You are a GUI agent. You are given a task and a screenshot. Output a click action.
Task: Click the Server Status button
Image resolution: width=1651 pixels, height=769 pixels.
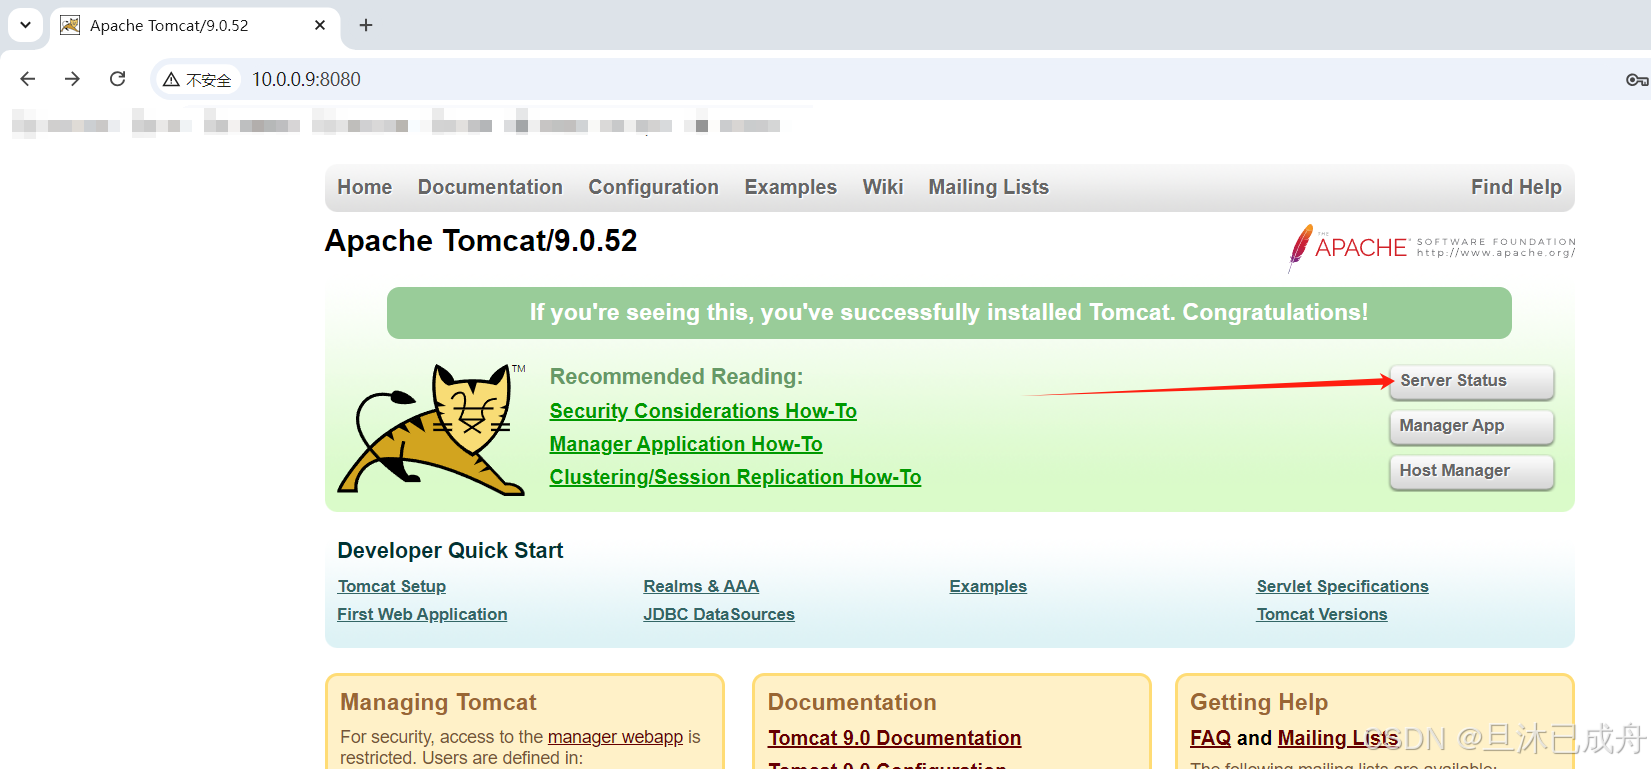(1472, 381)
